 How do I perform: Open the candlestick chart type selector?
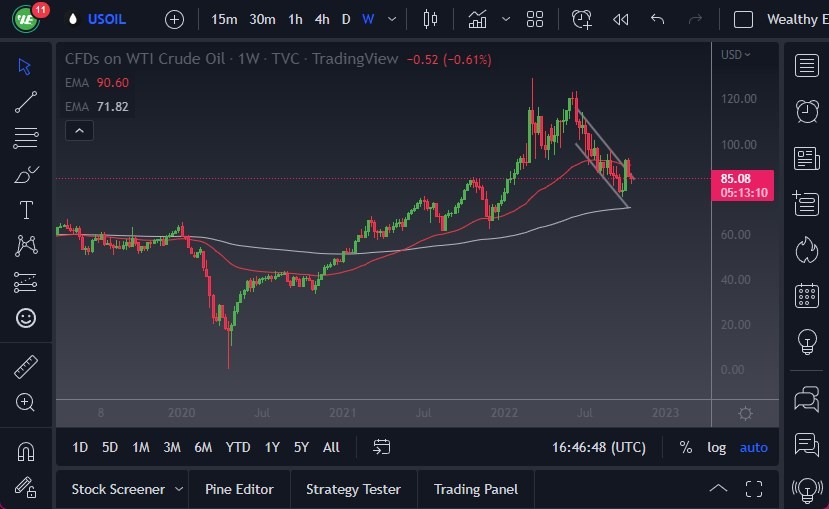(431, 19)
